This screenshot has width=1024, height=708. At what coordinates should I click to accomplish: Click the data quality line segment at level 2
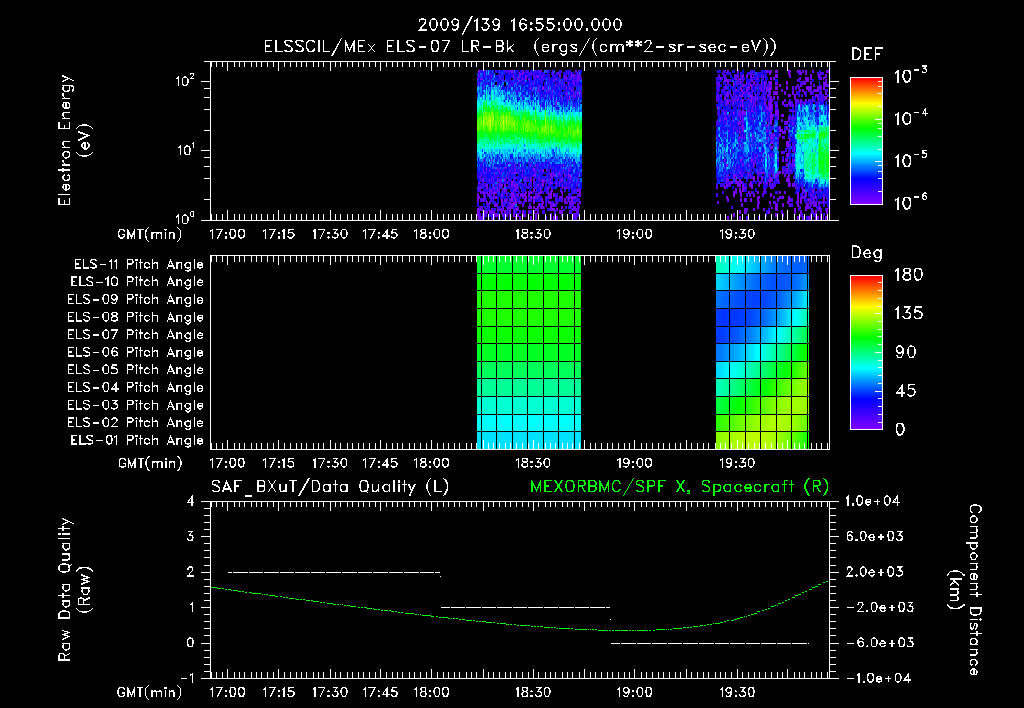[334, 572]
